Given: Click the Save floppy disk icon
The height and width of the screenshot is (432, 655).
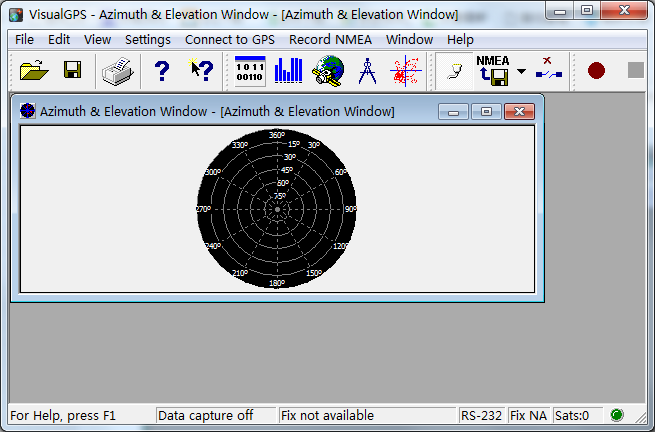Looking at the screenshot, I should (x=72, y=70).
